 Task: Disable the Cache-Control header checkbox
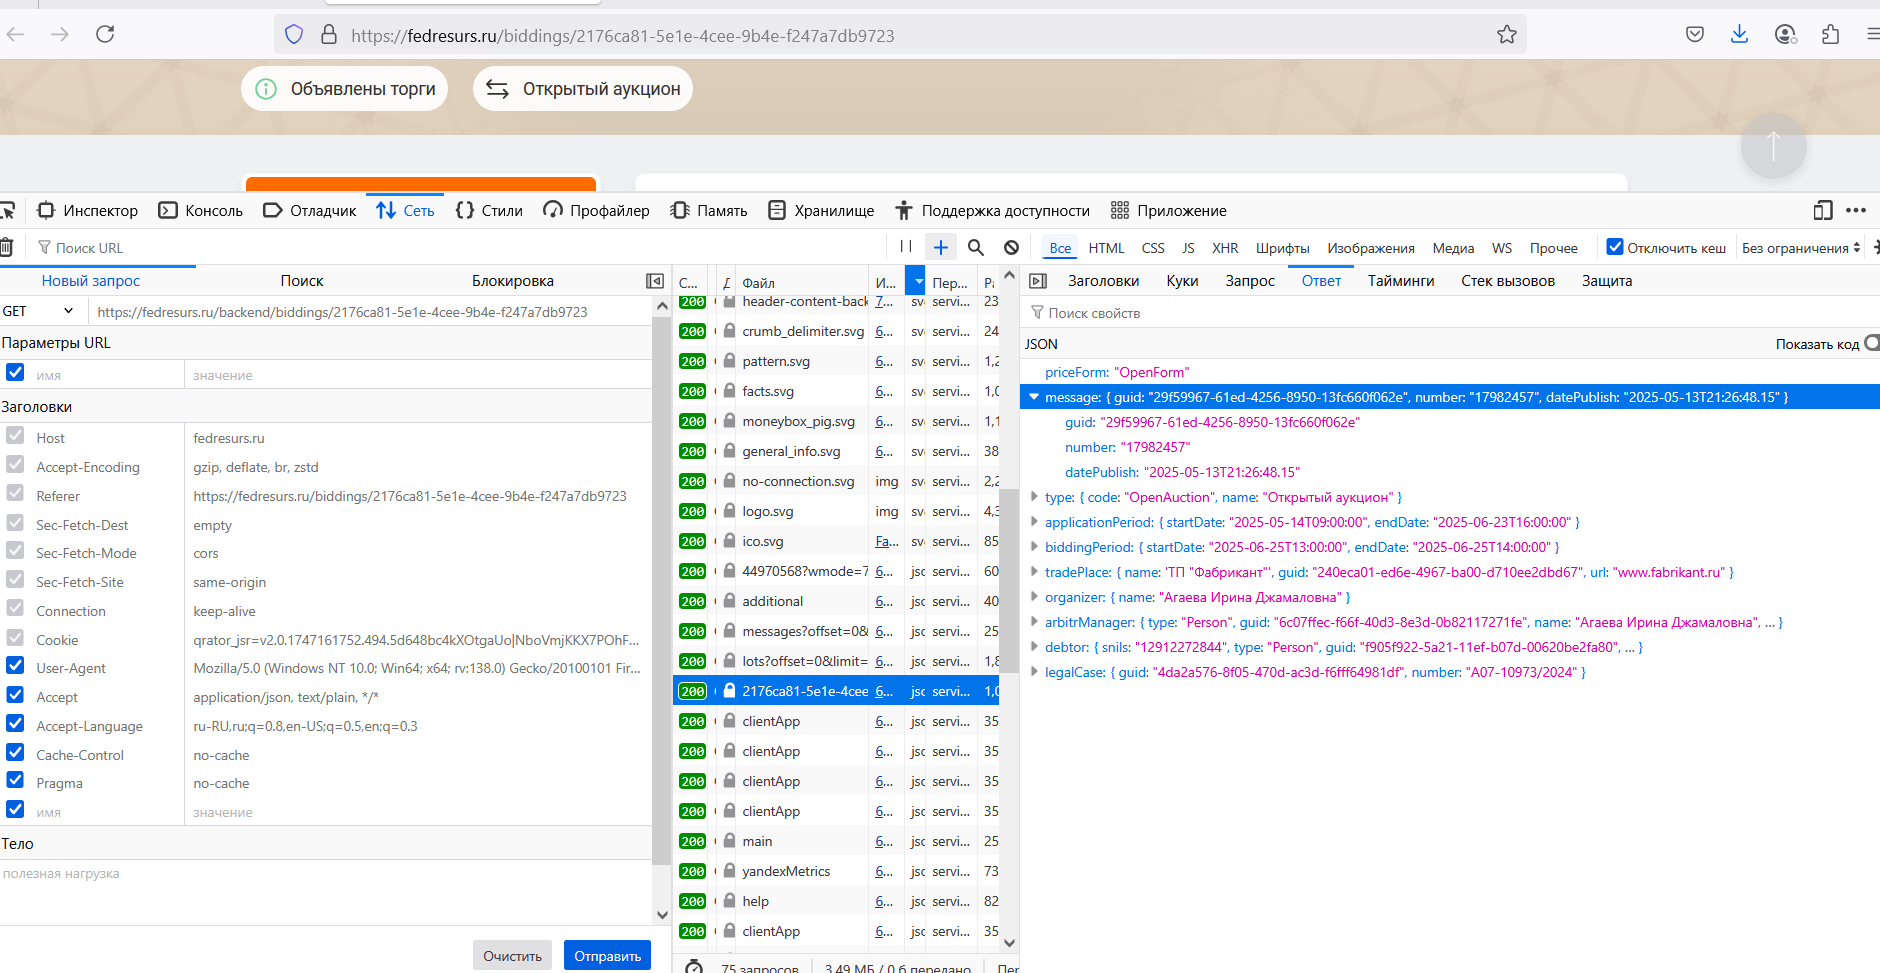click(15, 752)
